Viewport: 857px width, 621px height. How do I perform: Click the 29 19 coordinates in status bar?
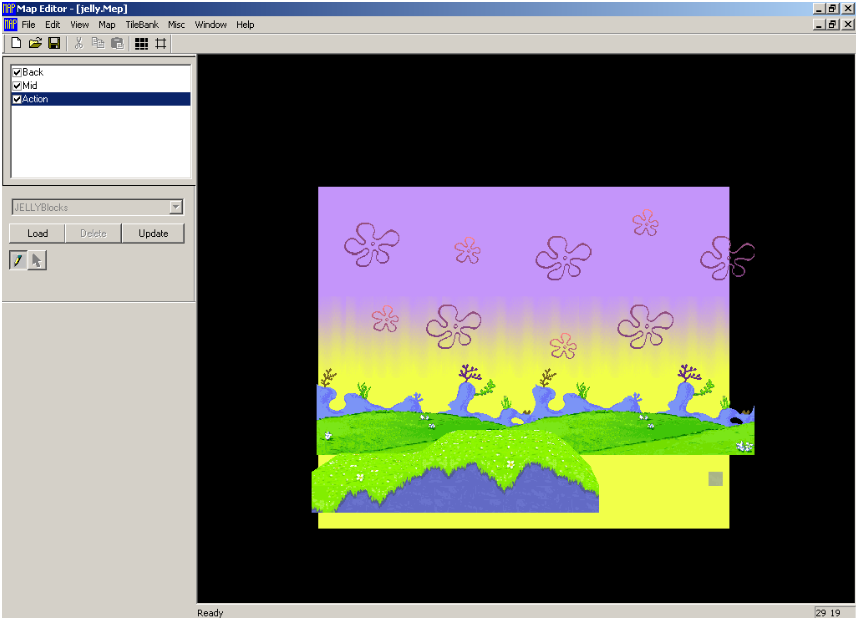click(827, 613)
